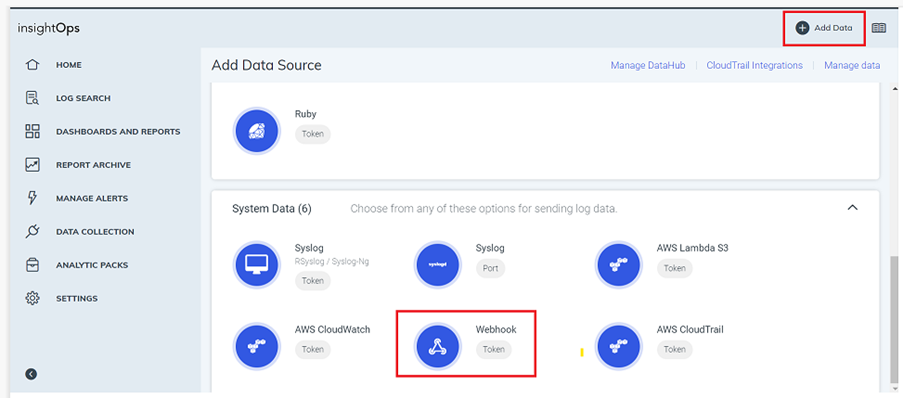
Task: Click the Token badge under Webhook
Action: 494,350
